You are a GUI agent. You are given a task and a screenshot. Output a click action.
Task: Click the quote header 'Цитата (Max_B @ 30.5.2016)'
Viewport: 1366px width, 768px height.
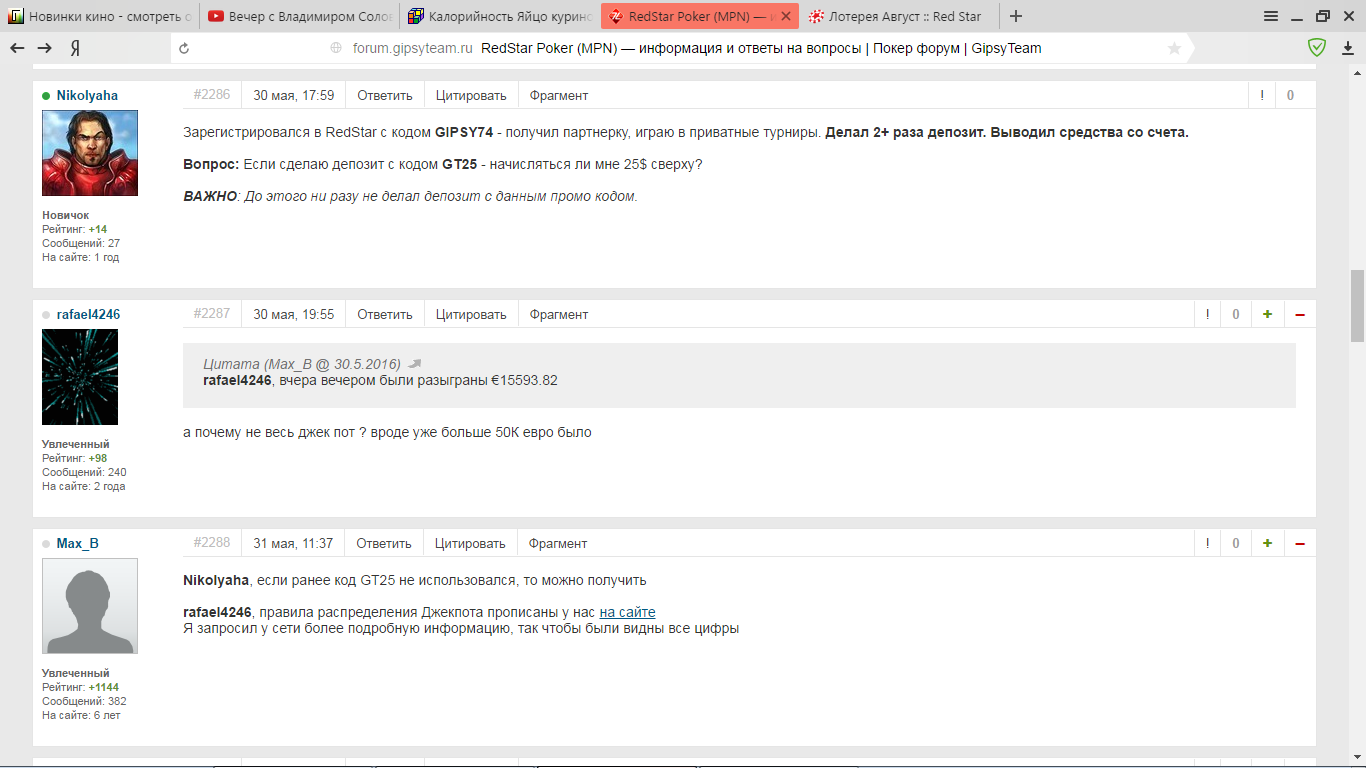(x=302, y=363)
